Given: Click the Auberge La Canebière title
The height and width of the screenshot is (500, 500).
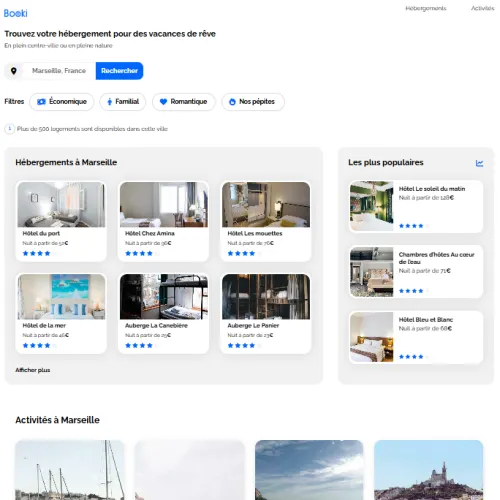Looking at the screenshot, I should point(156,325).
